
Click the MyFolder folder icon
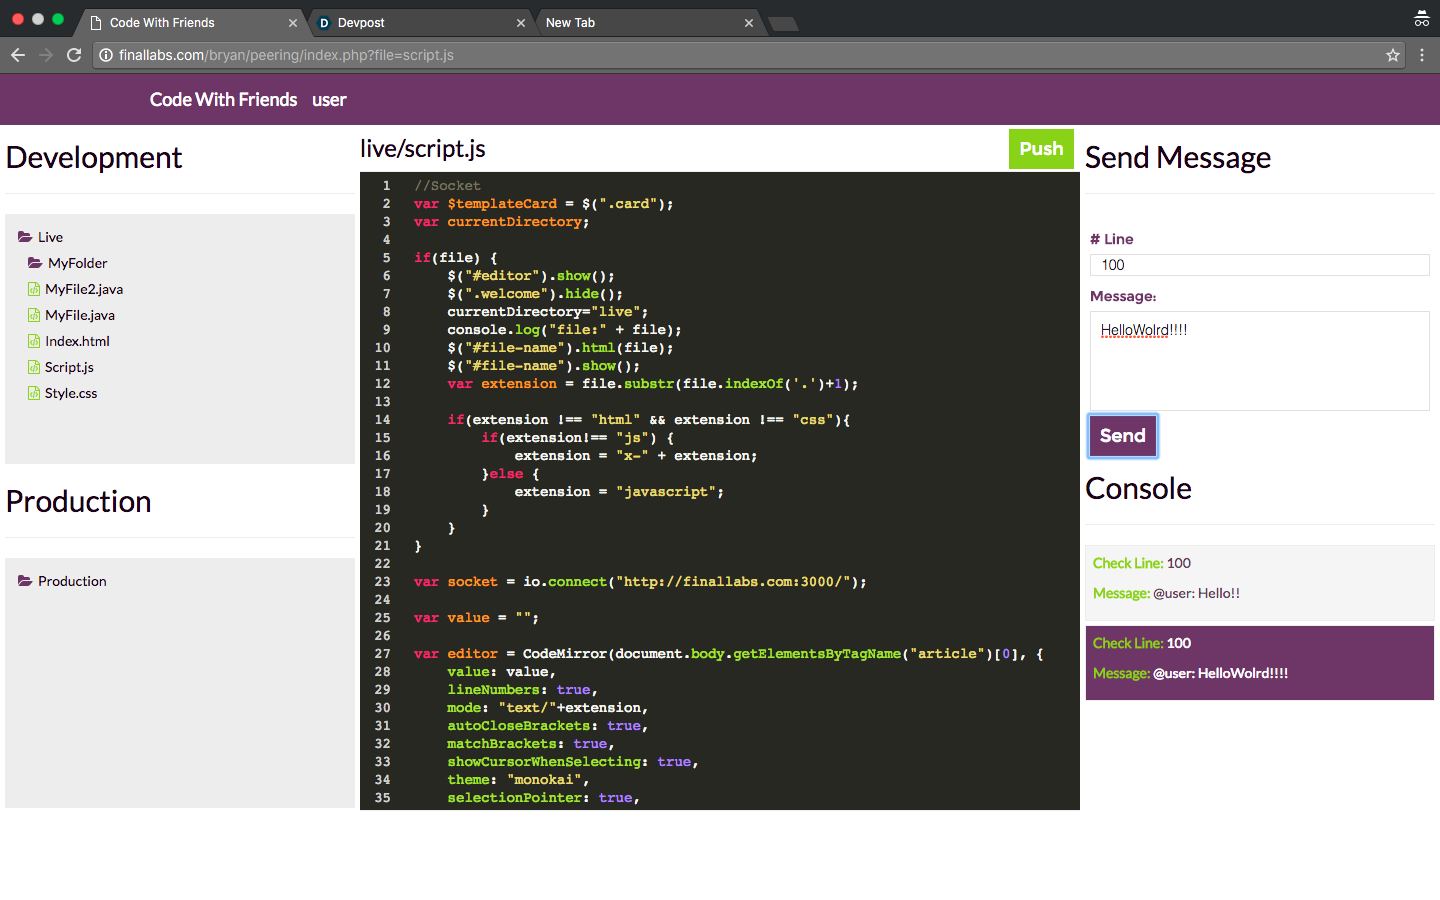click(35, 263)
